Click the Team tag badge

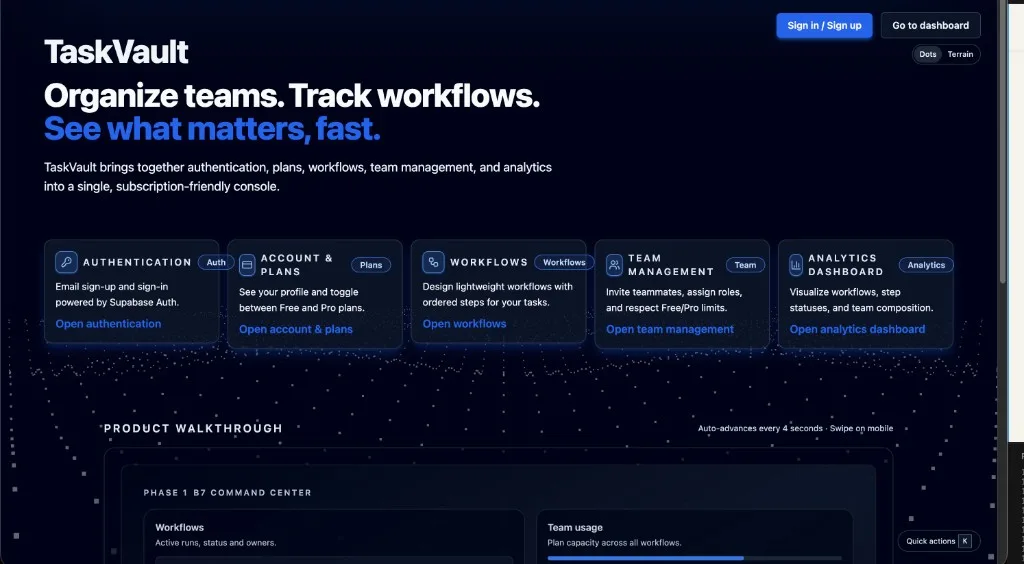click(745, 265)
